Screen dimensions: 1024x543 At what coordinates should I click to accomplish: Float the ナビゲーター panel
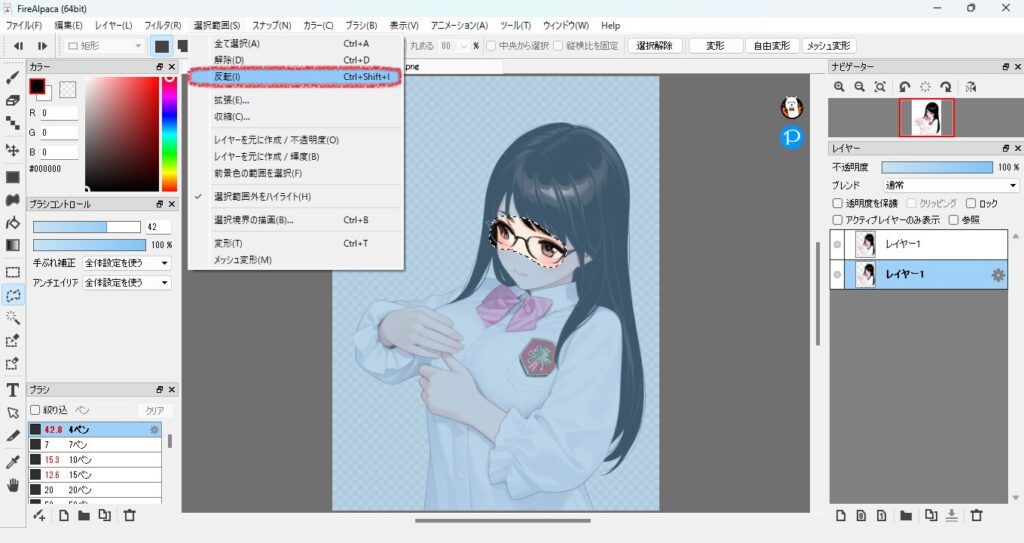[1006, 67]
